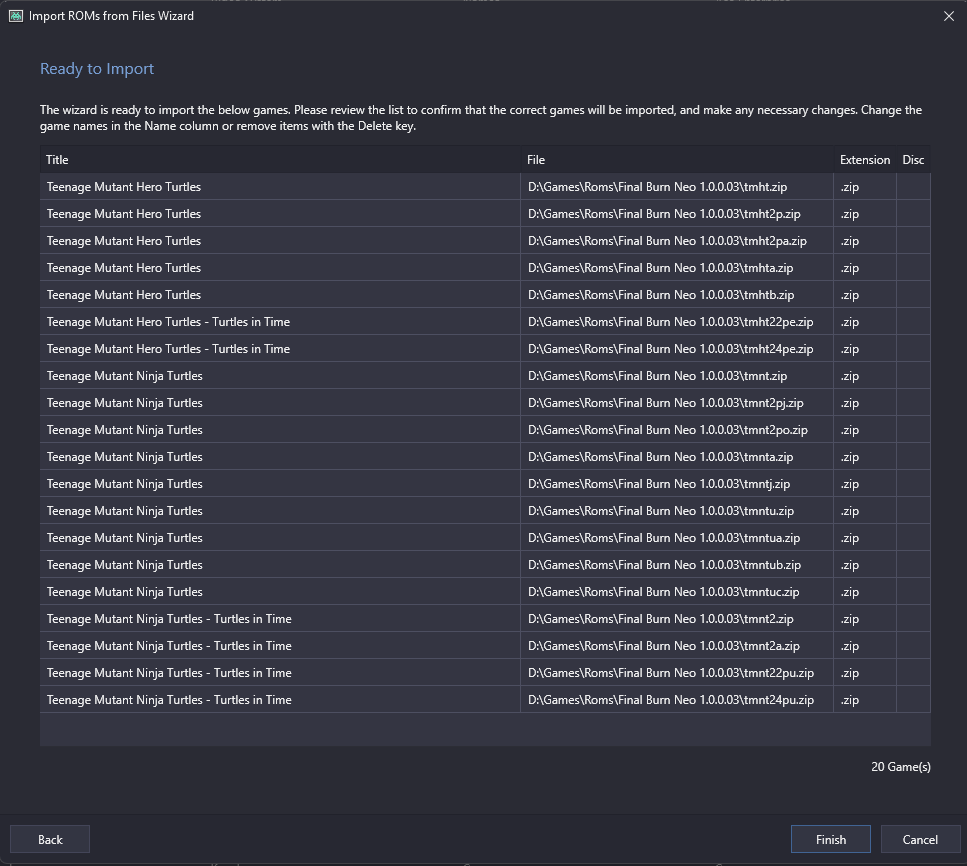Select the Teenage Mutant Ninja Turtles row tmnt.zip
Screen dimensions: 967x866
(485, 376)
